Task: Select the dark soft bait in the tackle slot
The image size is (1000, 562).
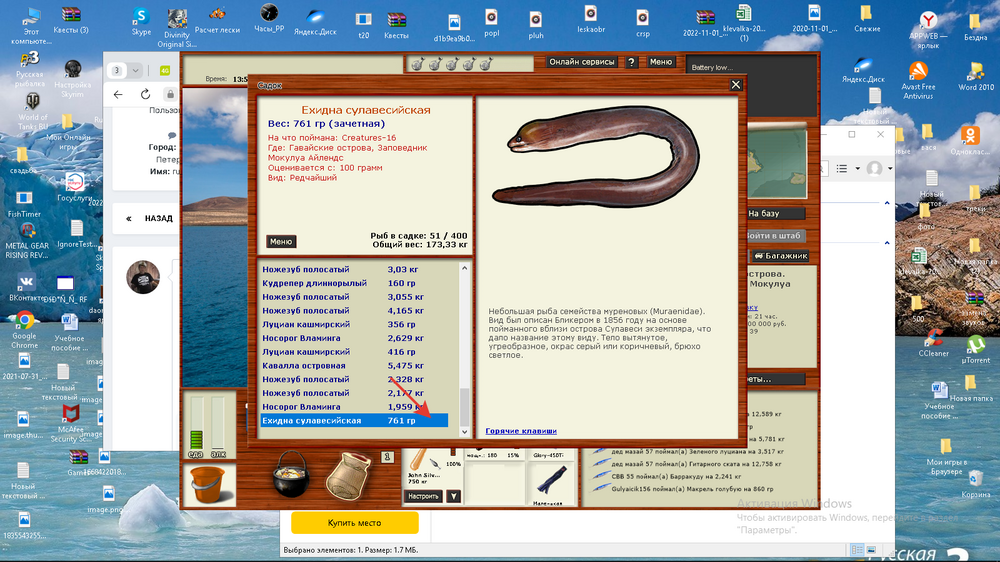Action: (550, 481)
